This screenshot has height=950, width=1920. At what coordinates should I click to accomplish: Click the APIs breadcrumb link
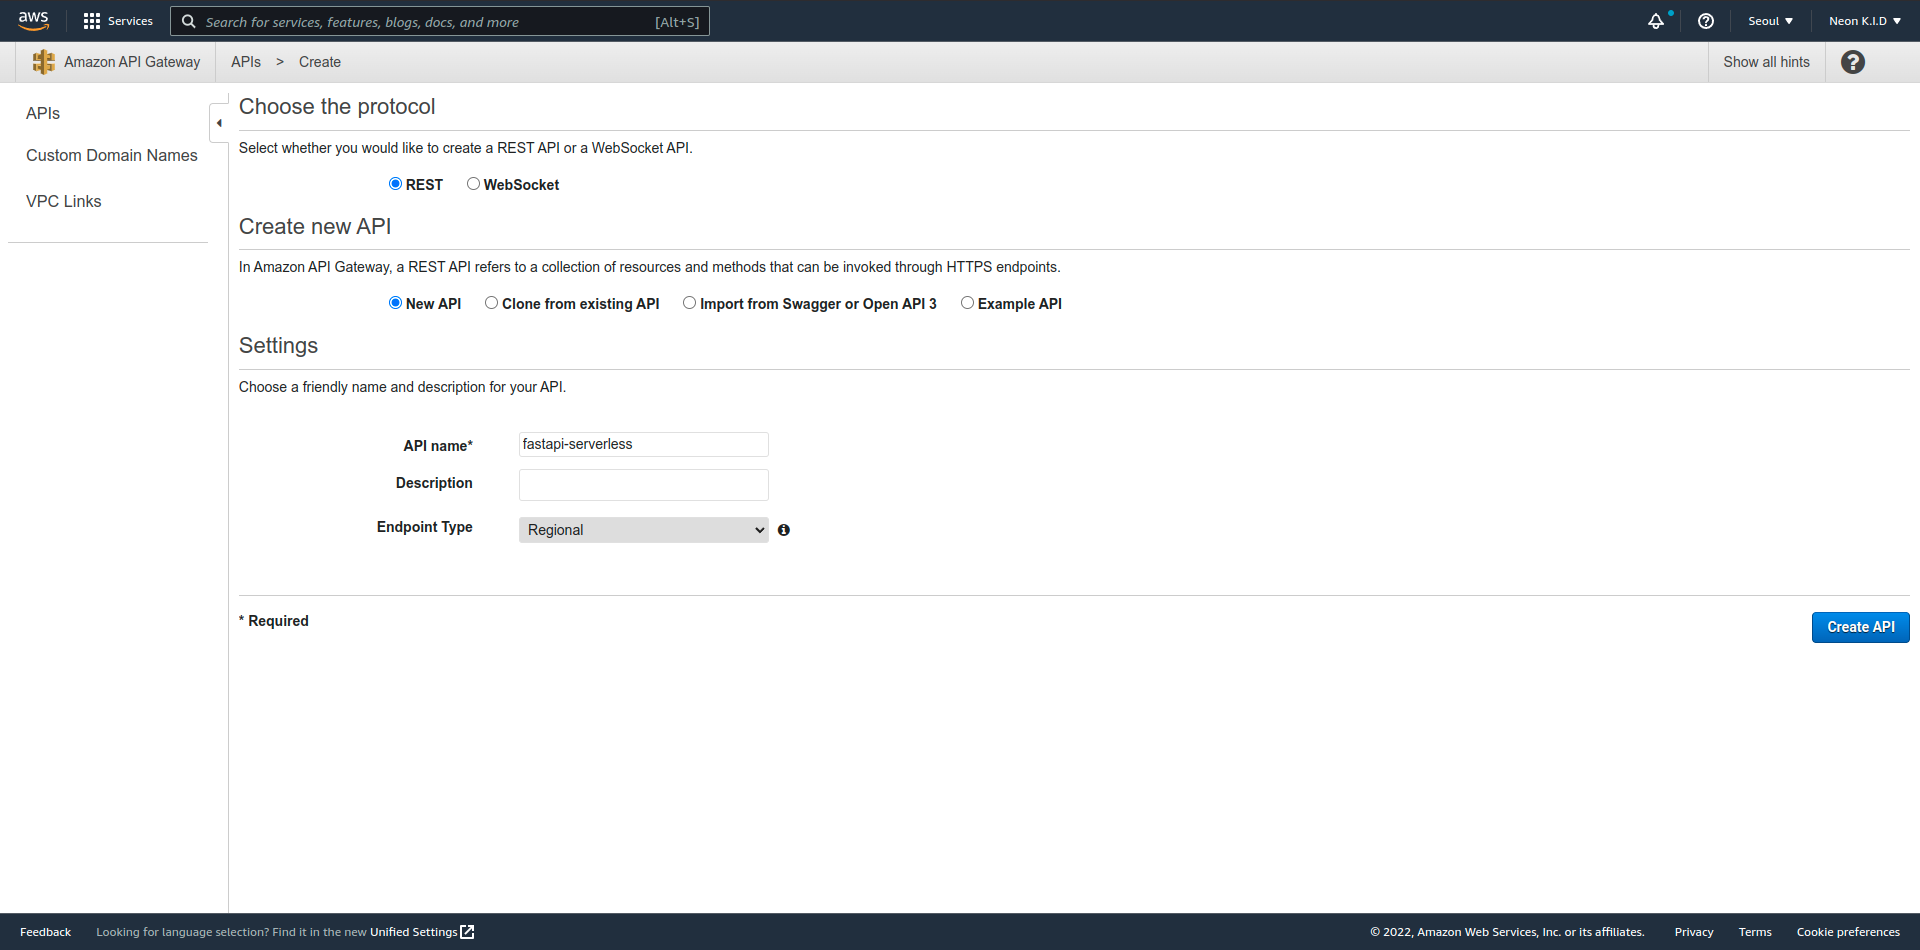click(246, 62)
